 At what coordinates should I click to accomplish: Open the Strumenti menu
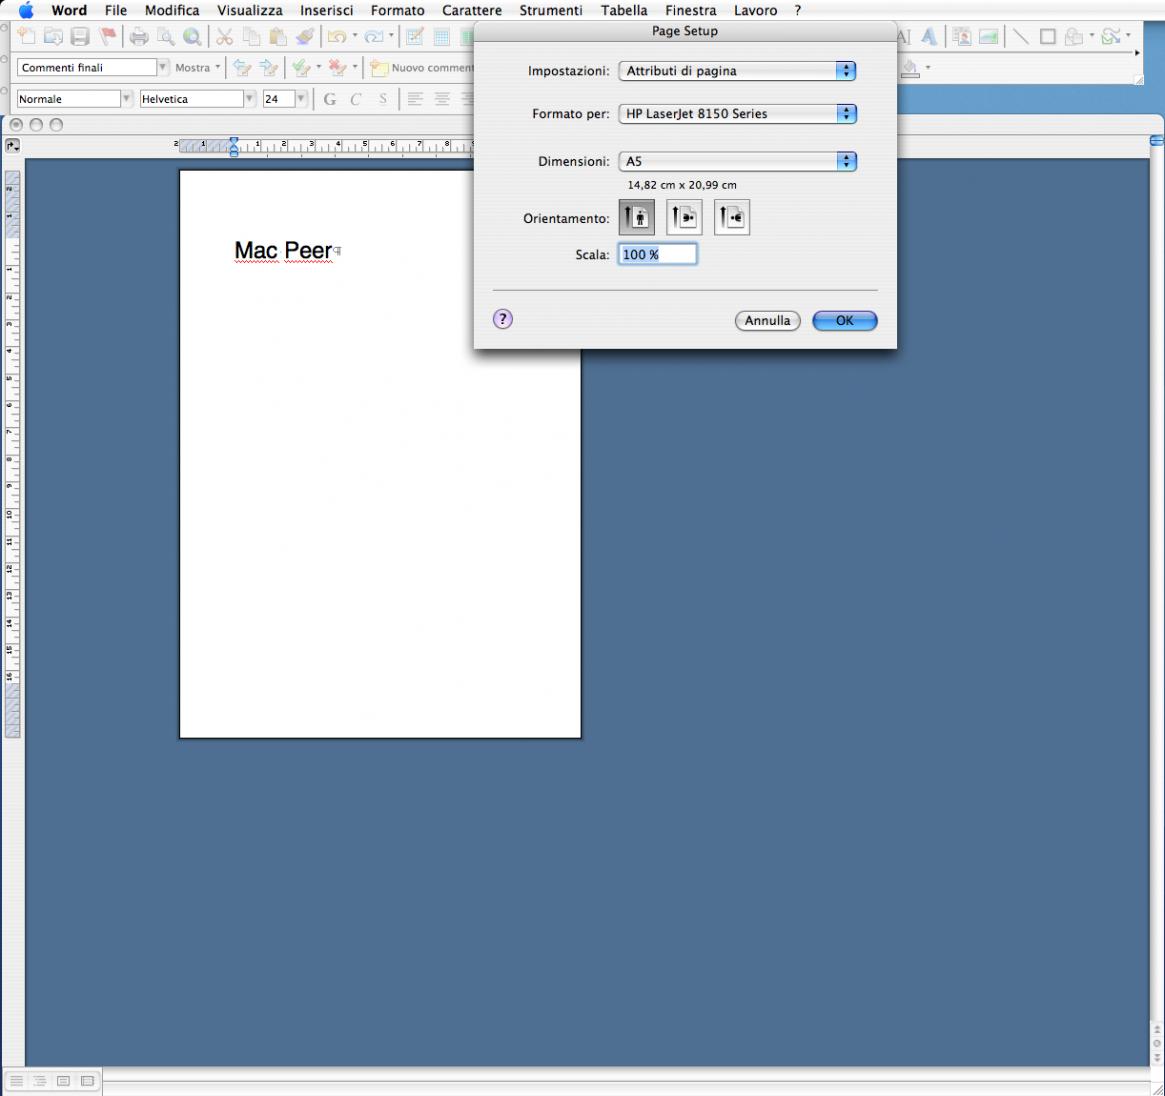tap(551, 10)
